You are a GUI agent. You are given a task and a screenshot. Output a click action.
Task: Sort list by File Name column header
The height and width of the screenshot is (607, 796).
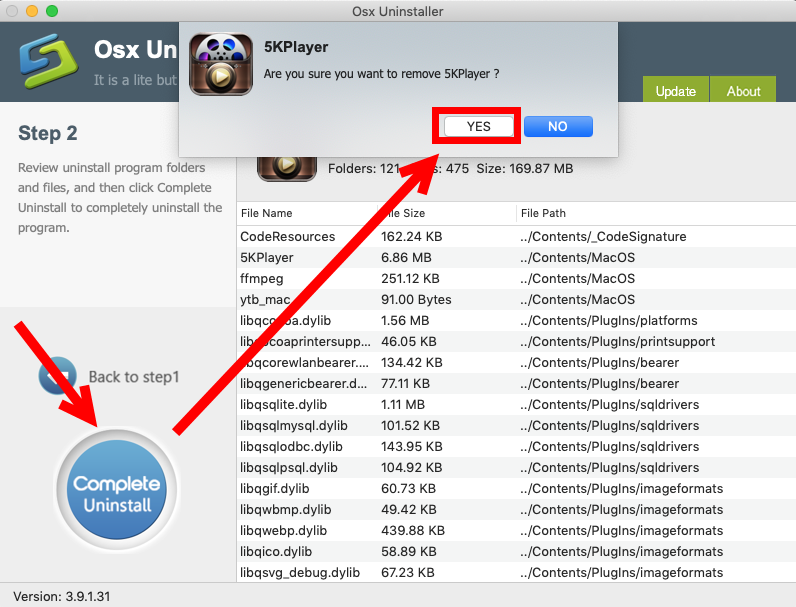click(266, 213)
